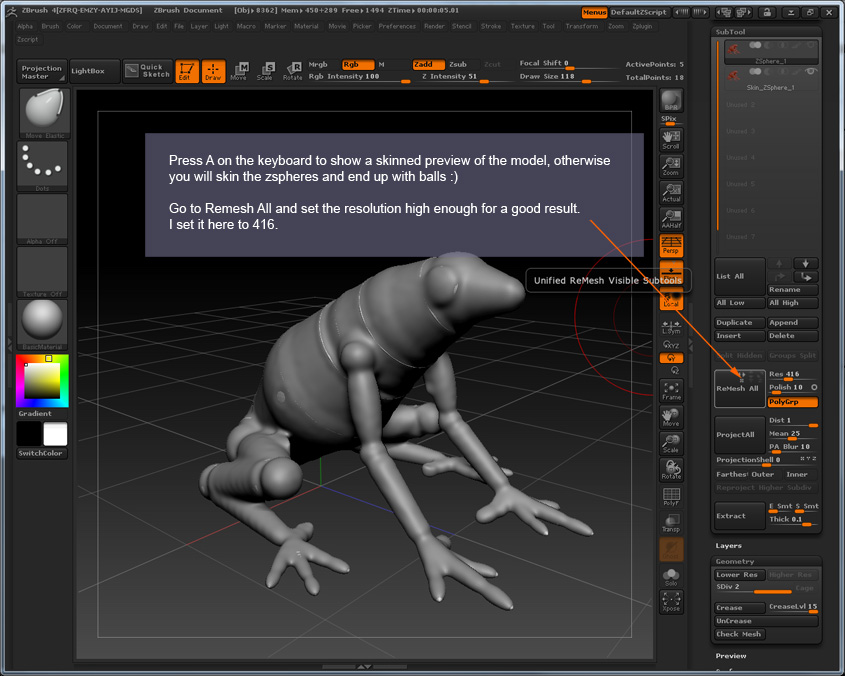Open the Move Elastic brush thumbnail
This screenshot has width=845, height=676.
tap(42, 114)
